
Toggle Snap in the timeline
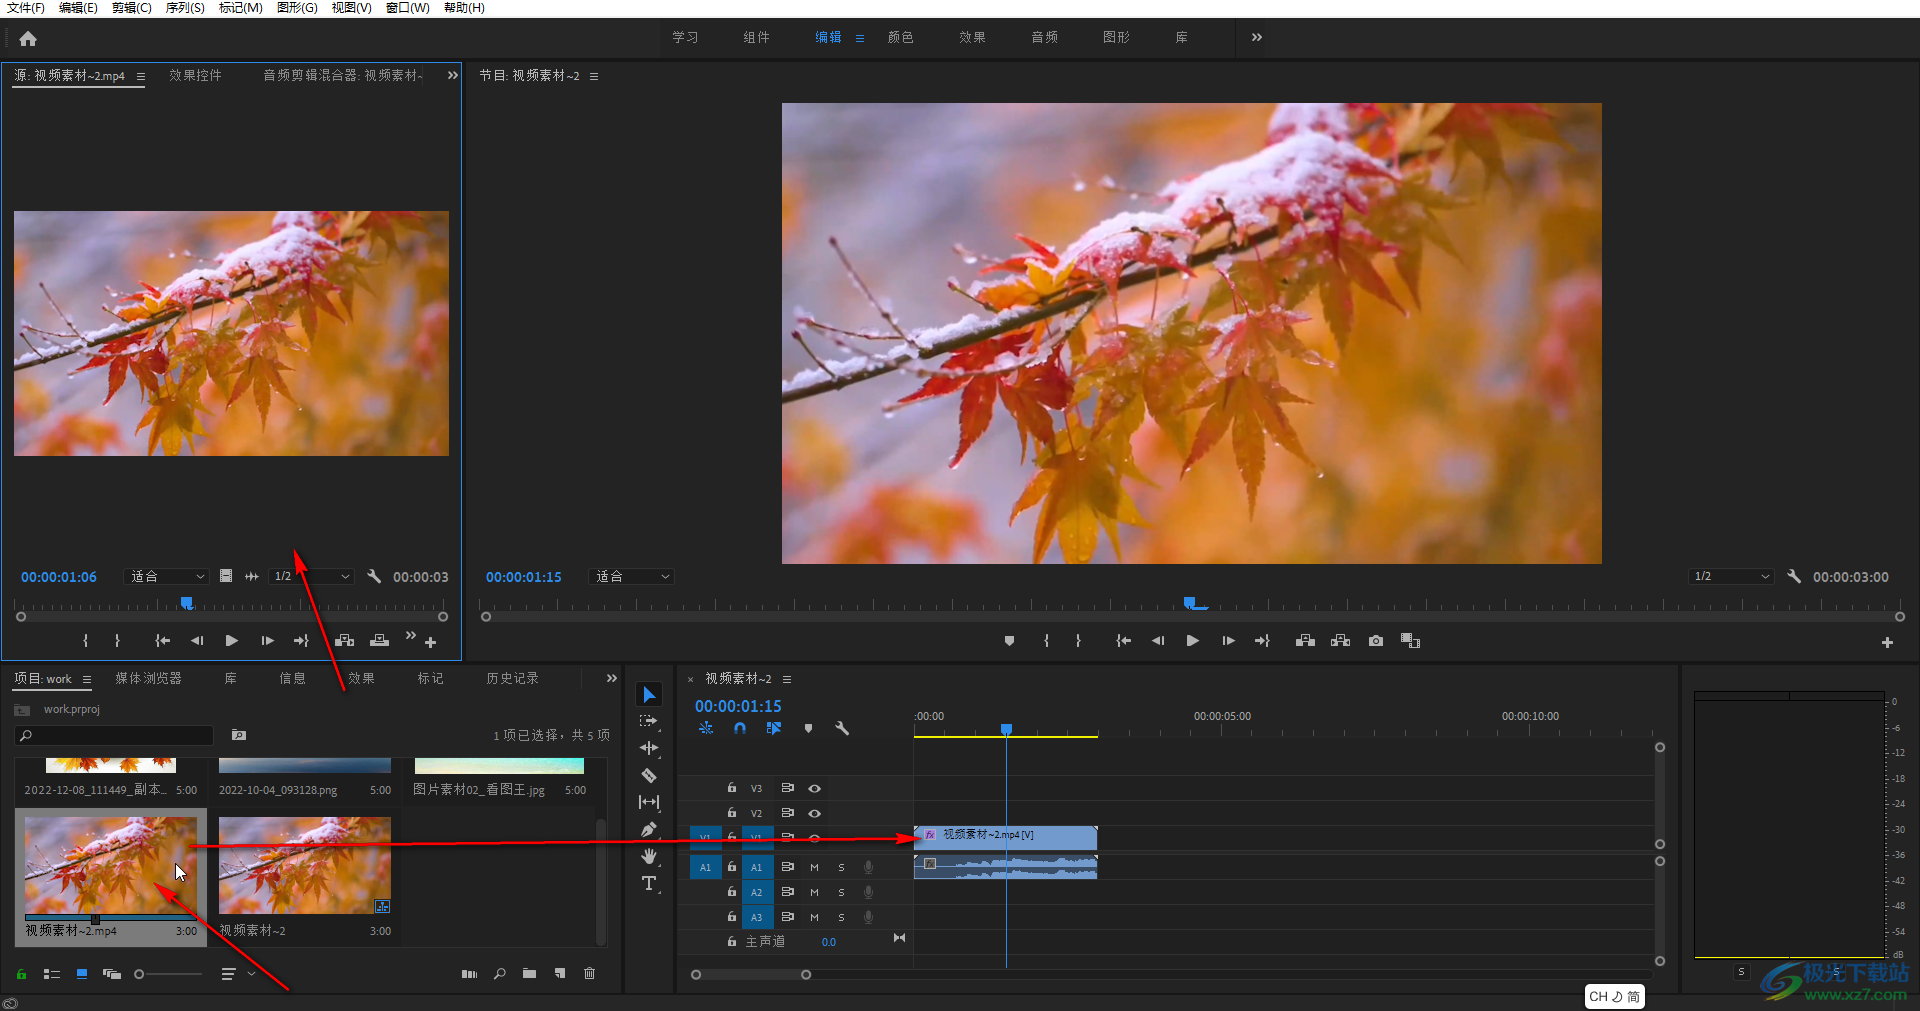point(740,729)
